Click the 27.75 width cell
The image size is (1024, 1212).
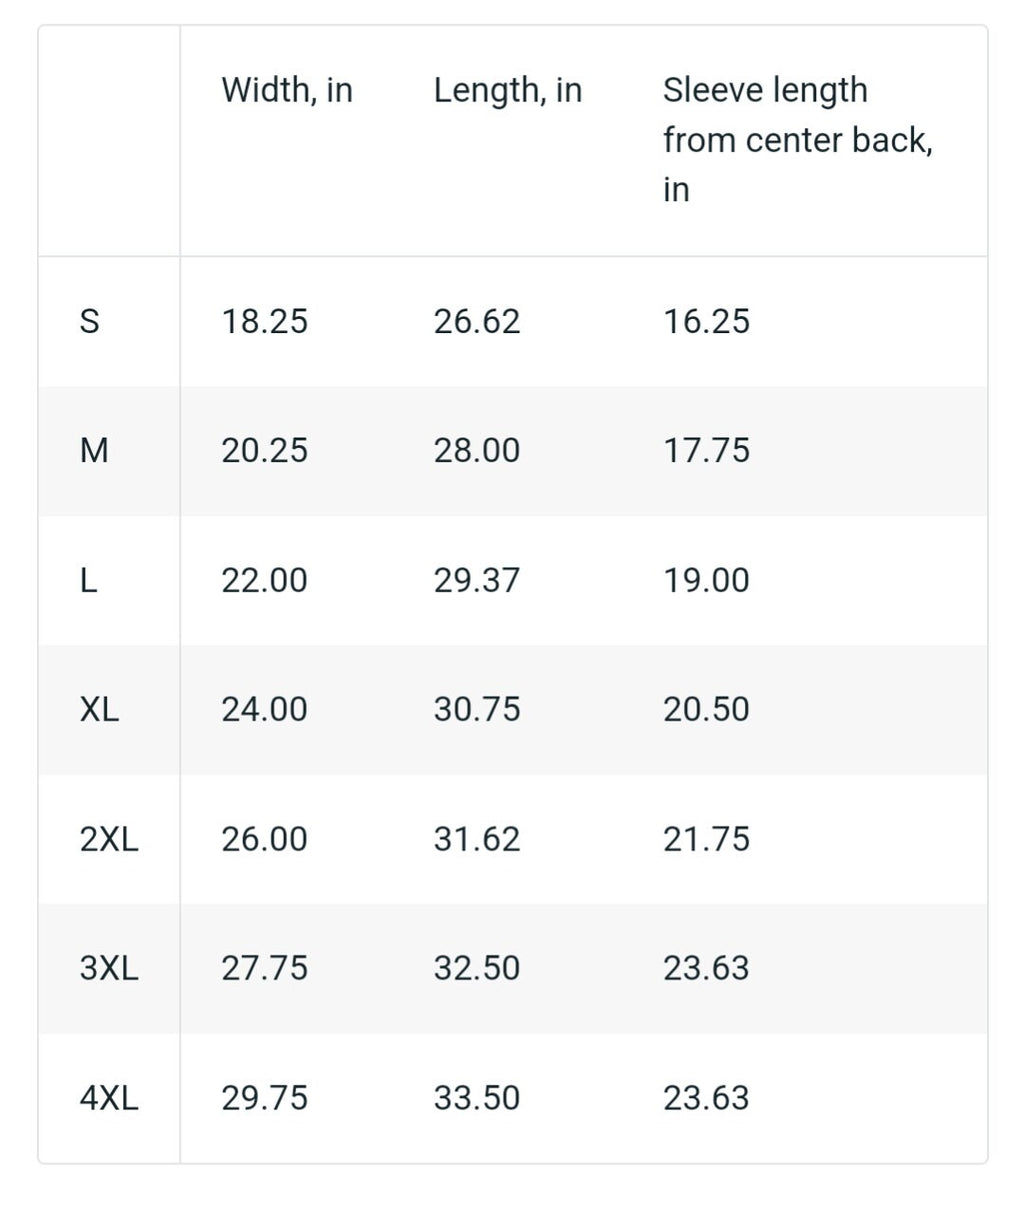(265, 968)
